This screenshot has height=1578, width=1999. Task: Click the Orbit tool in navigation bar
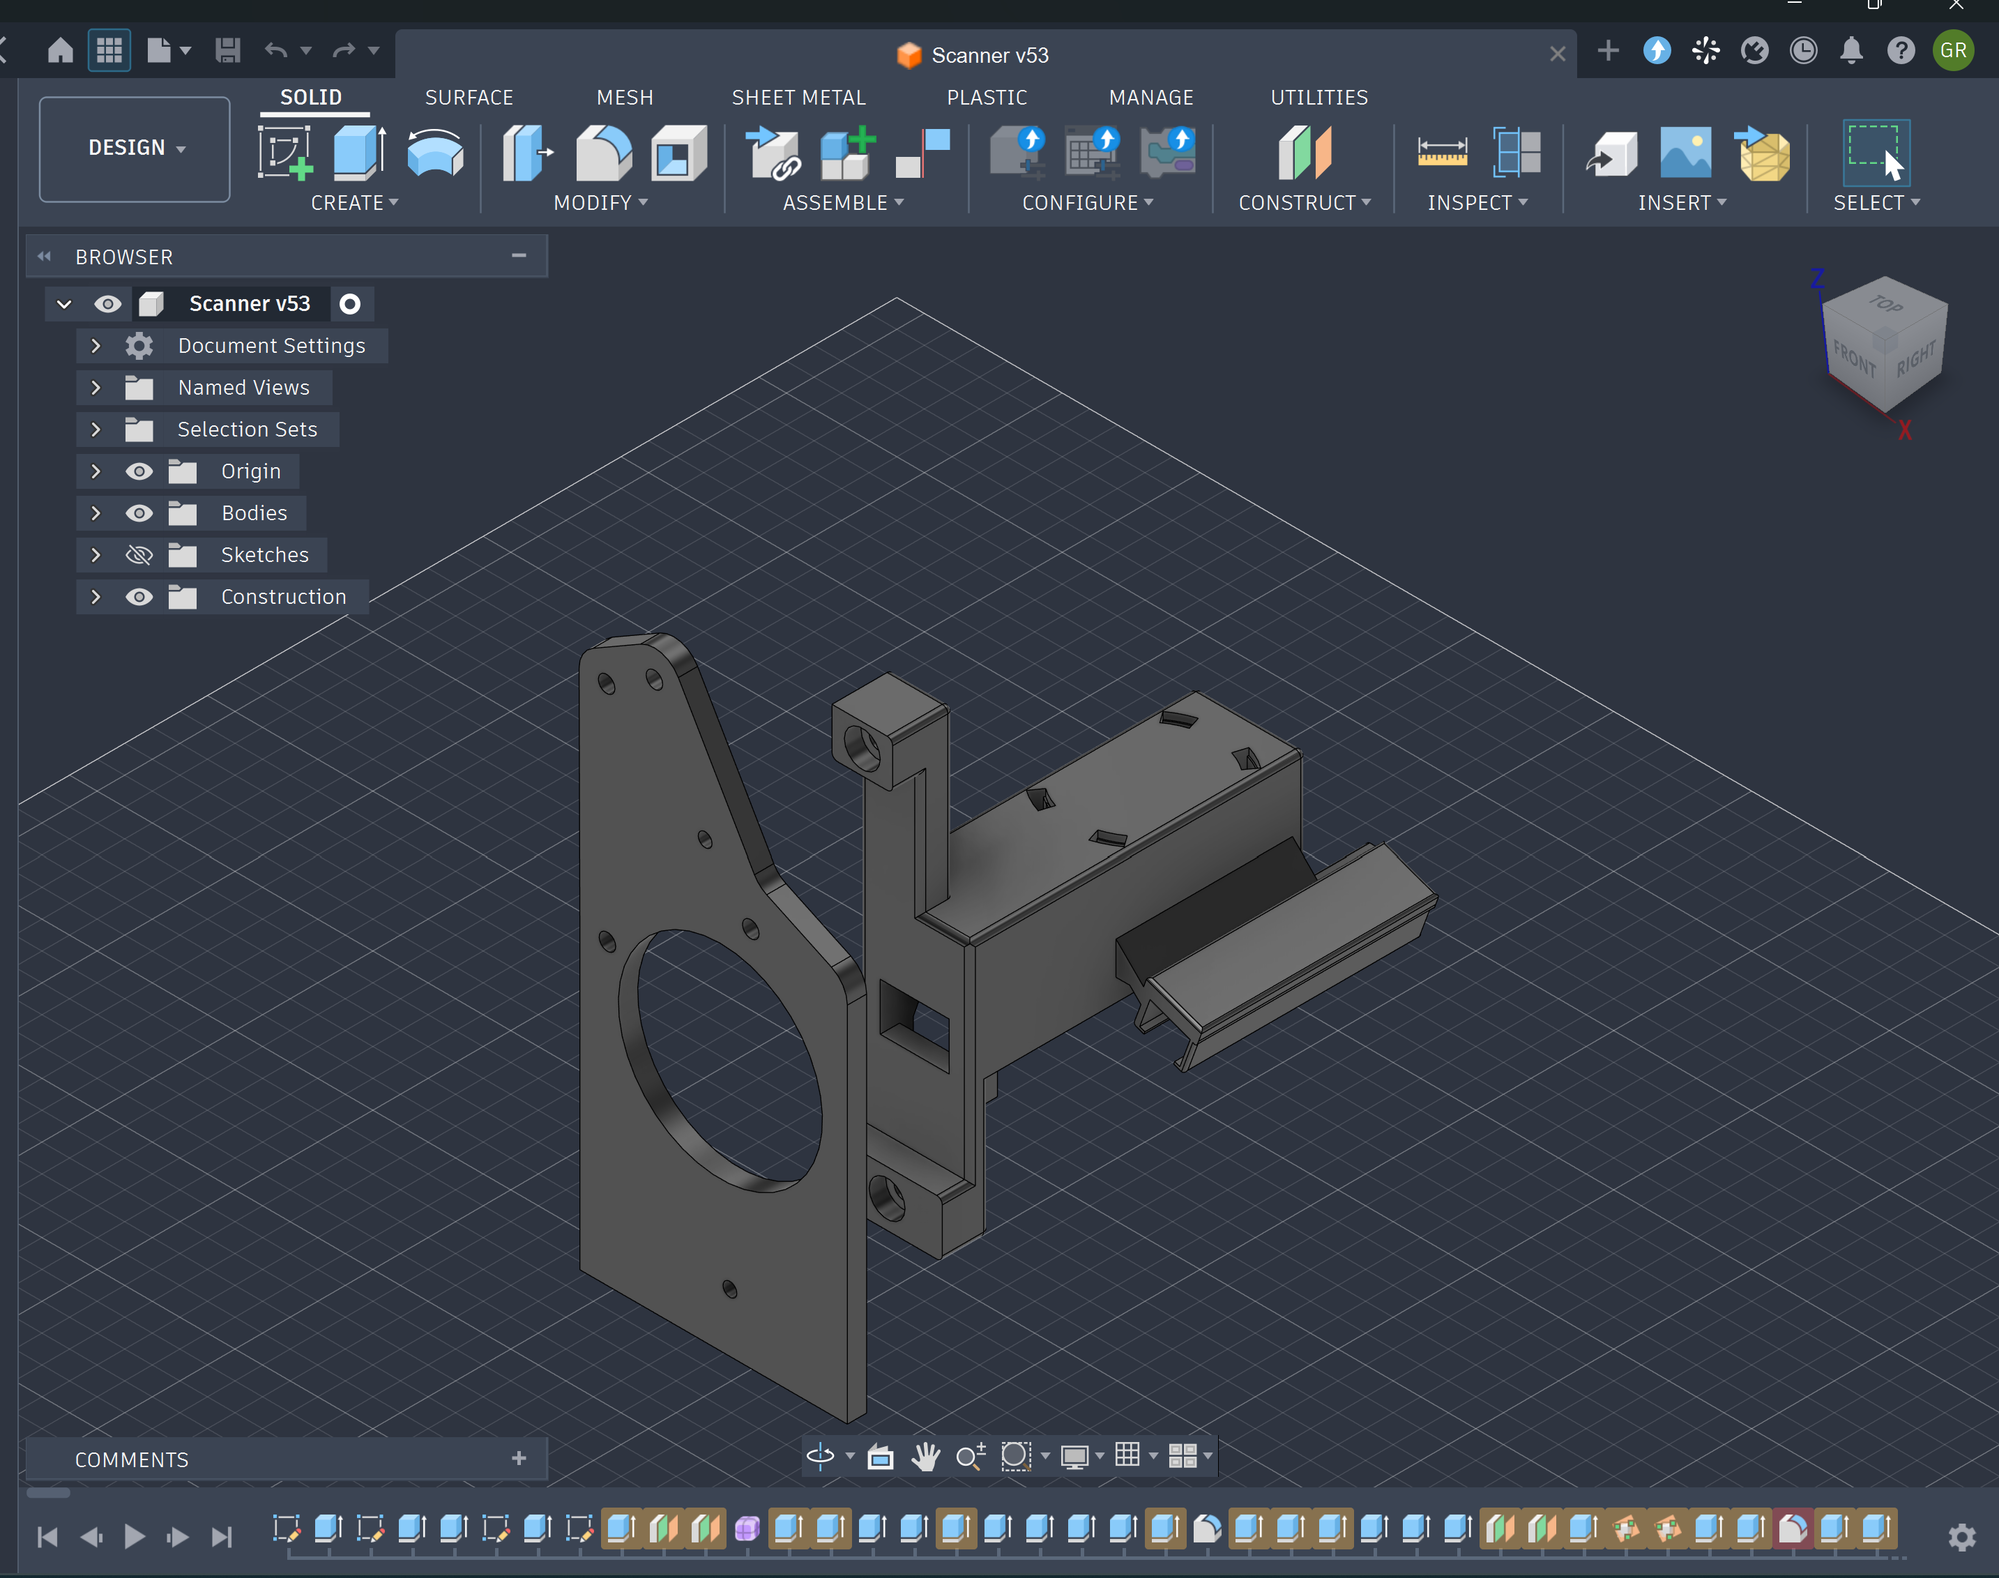pos(820,1455)
